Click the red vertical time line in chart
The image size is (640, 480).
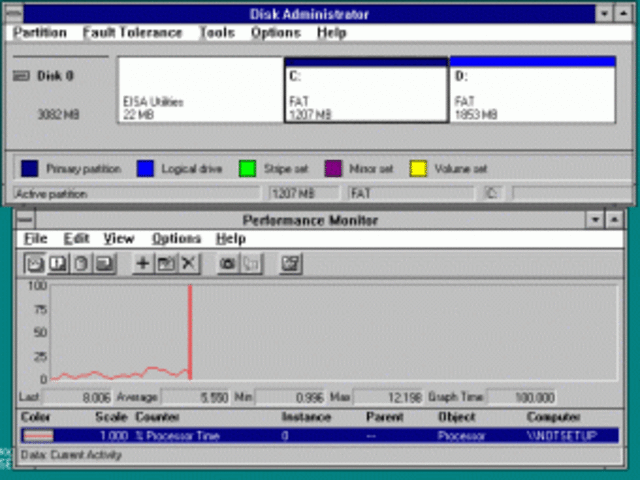[x=190, y=332]
